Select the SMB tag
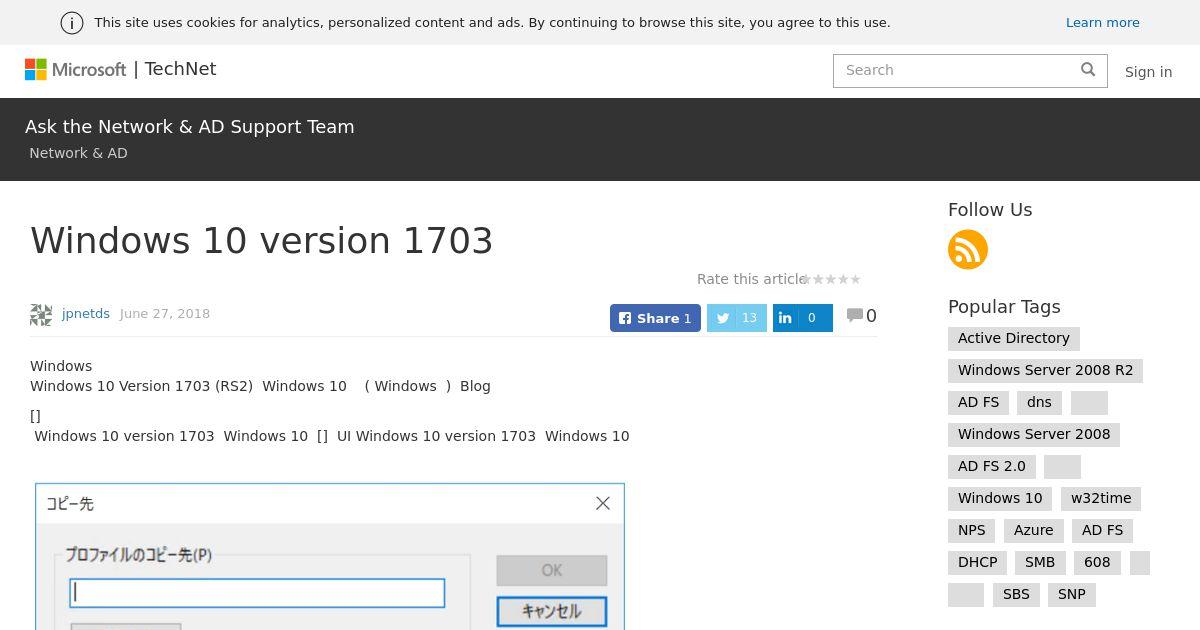Viewport: 1200px width, 630px height. point(1040,562)
